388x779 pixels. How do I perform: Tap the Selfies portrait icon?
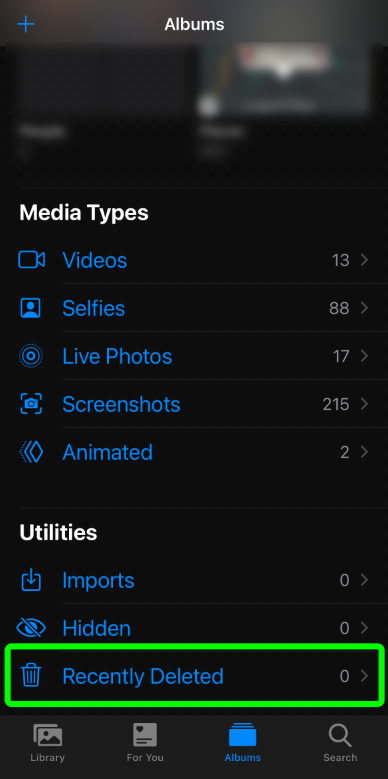[31, 308]
